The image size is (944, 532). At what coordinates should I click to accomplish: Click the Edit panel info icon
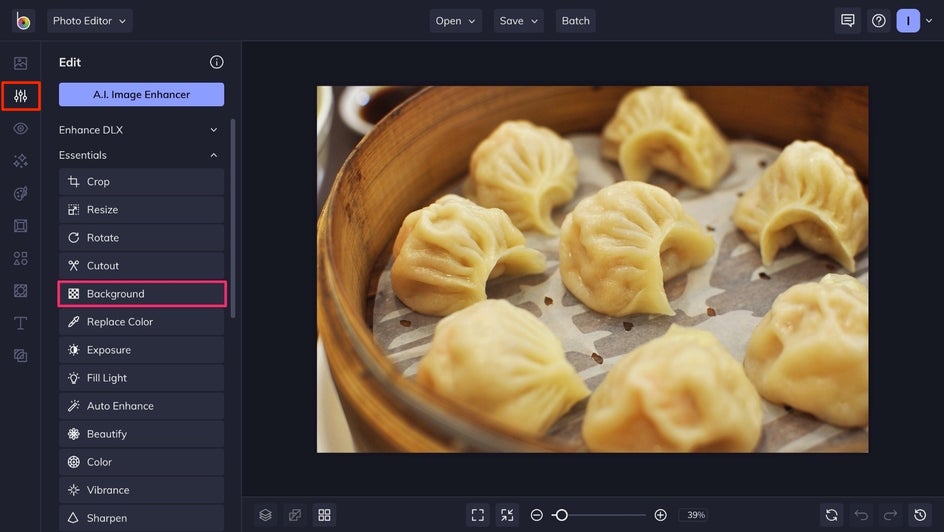click(x=216, y=62)
